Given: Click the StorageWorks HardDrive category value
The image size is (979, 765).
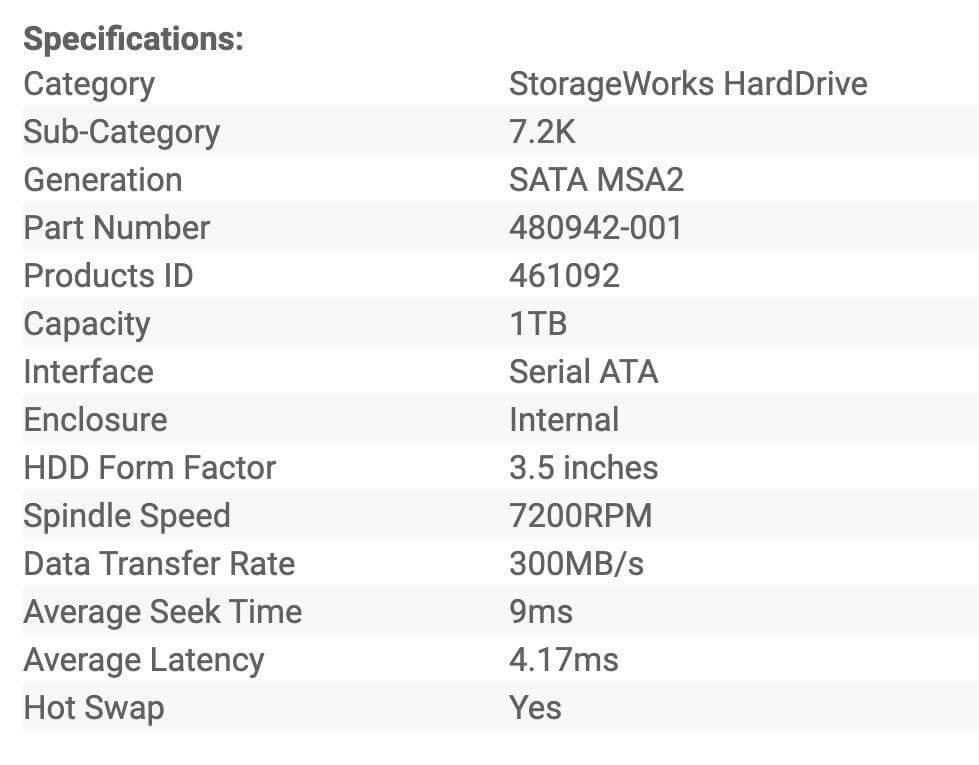Looking at the screenshot, I should (687, 84).
